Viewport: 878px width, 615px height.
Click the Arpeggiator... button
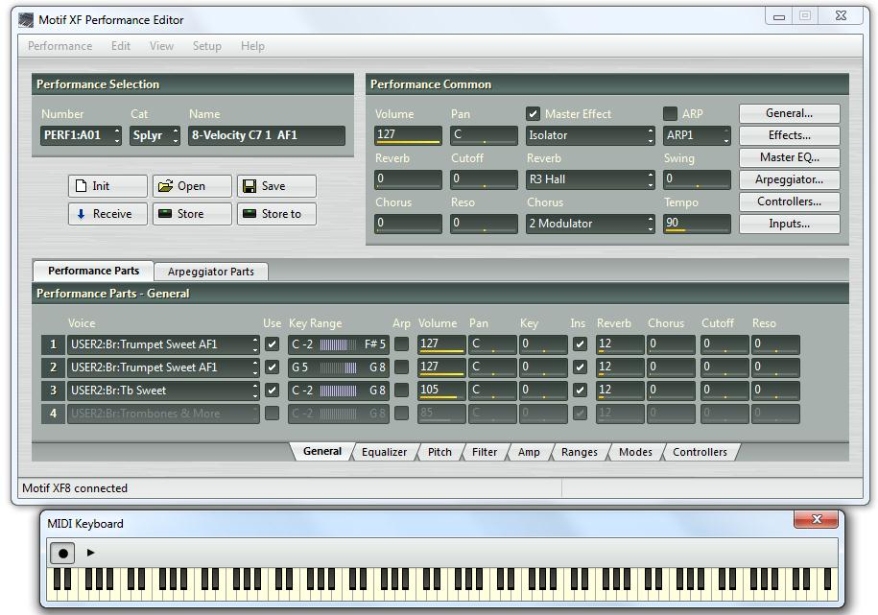(x=789, y=179)
